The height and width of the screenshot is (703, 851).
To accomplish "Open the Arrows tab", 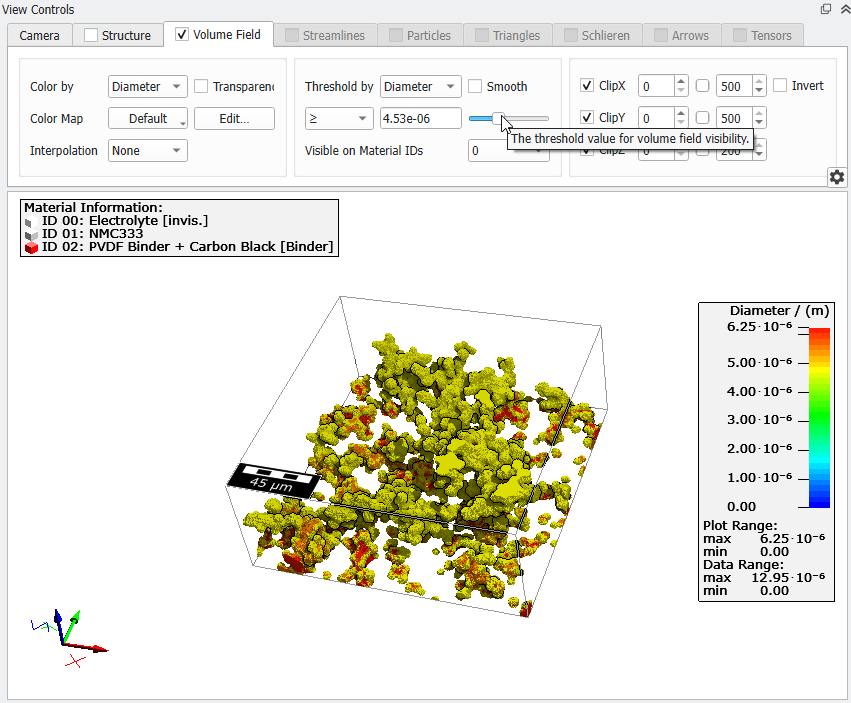I will coord(682,35).
